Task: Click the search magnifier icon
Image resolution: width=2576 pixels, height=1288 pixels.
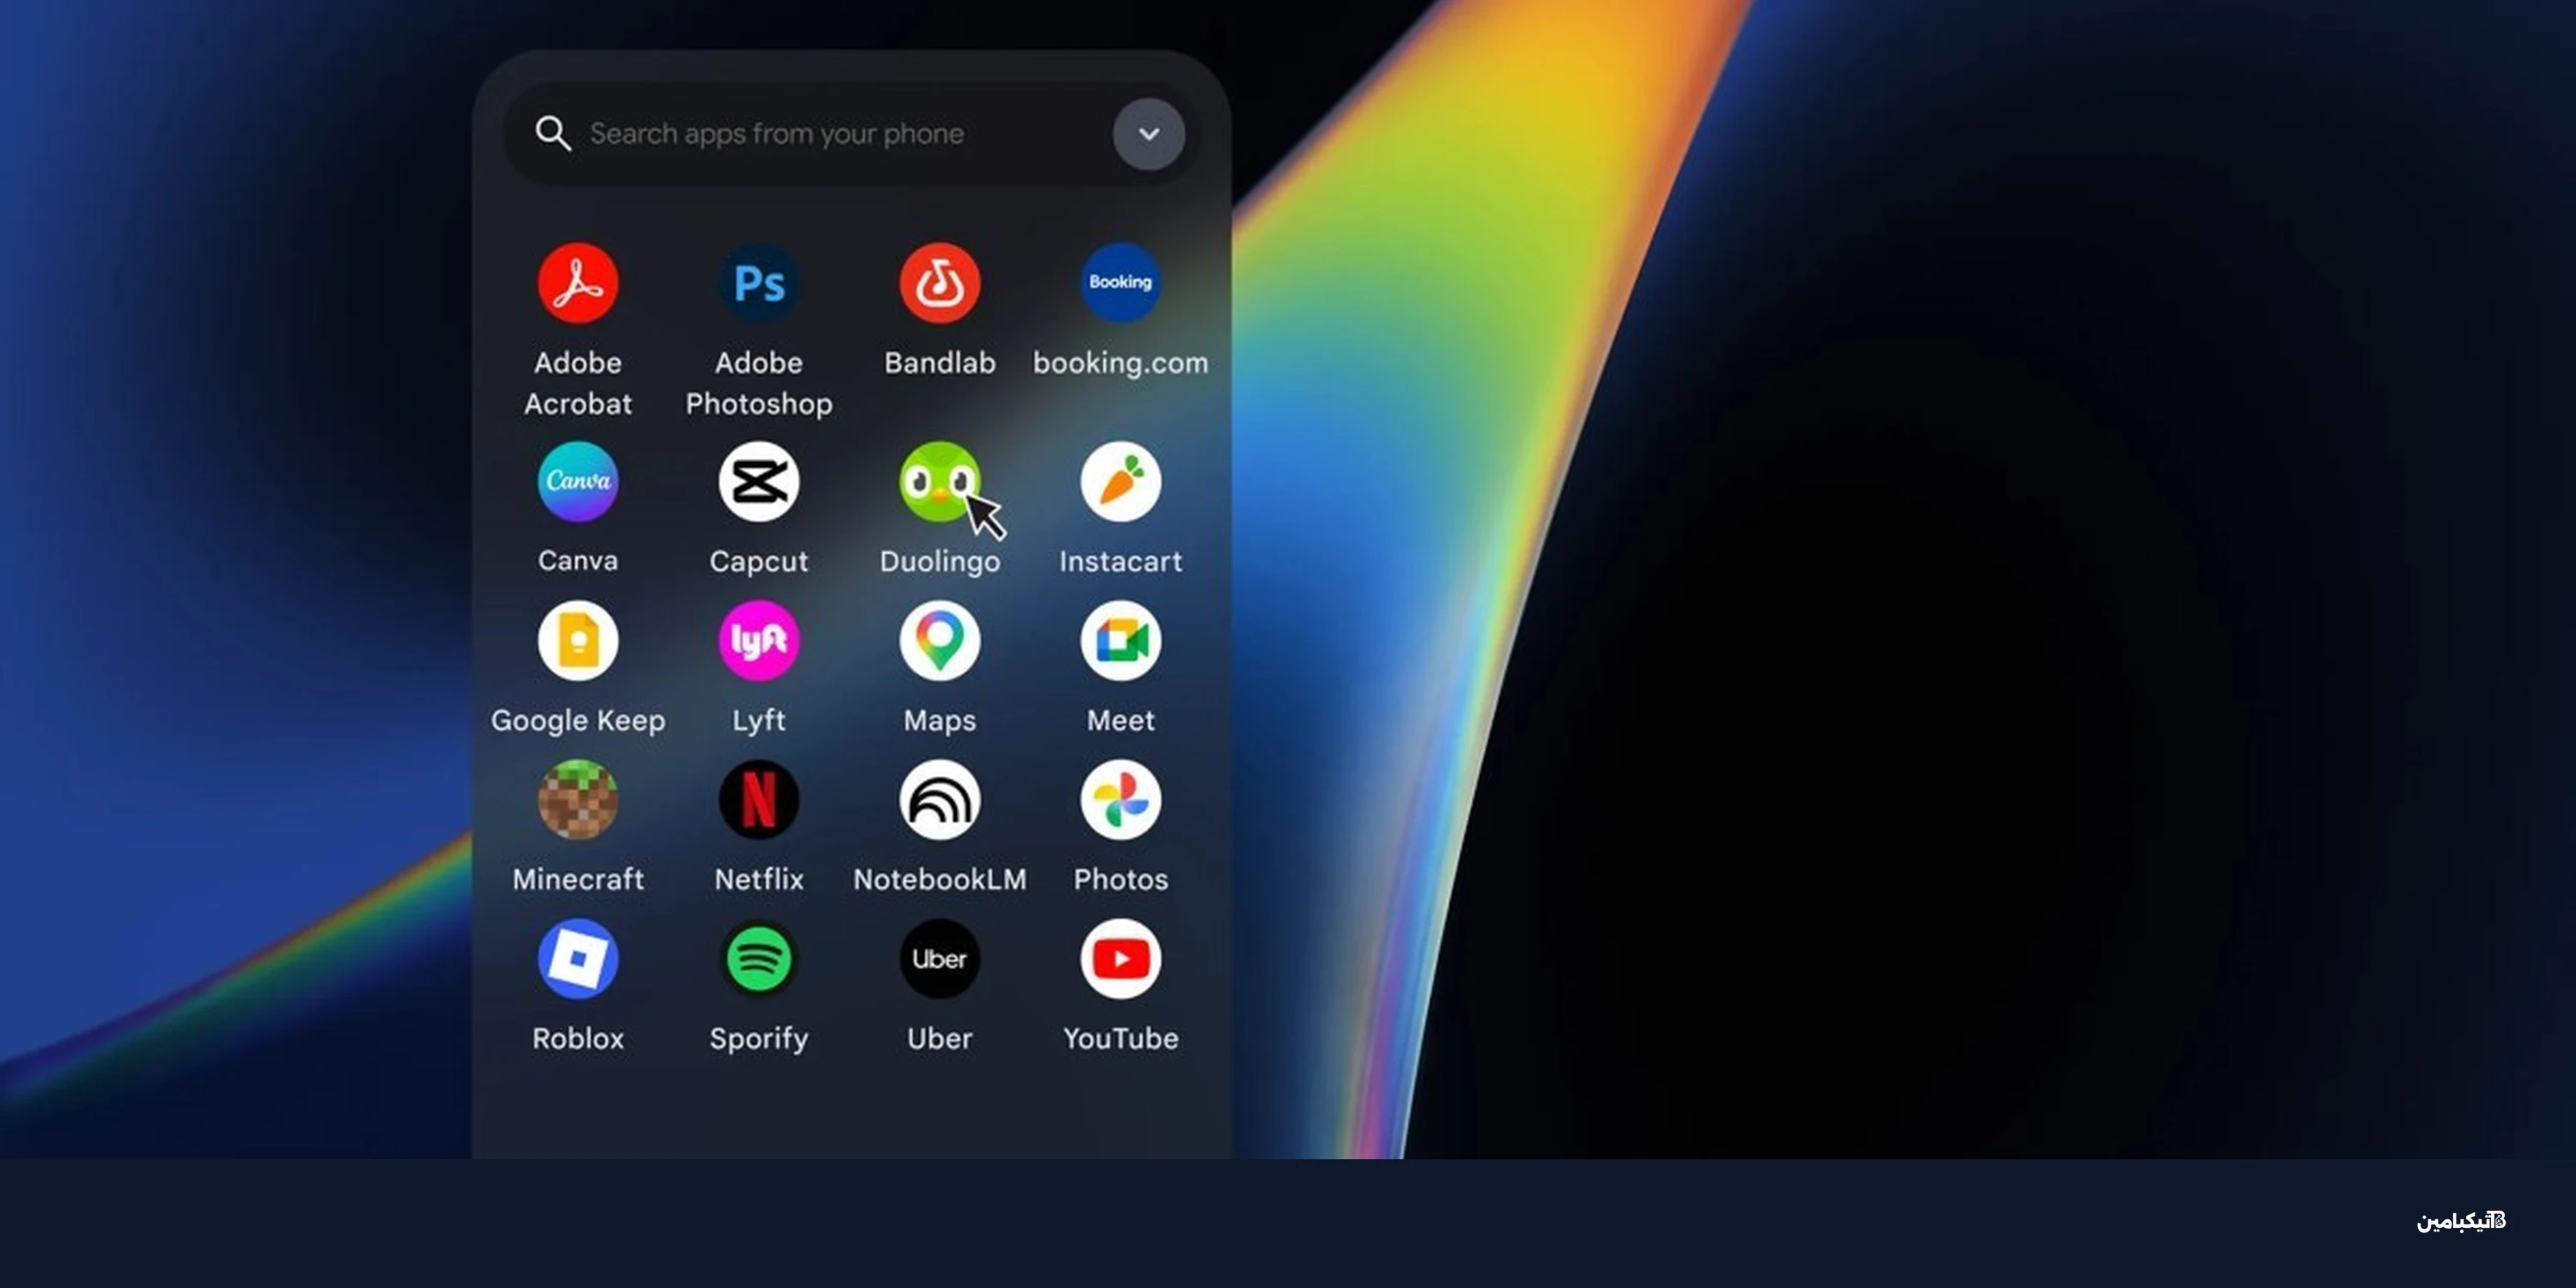Action: click(x=553, y=133)
